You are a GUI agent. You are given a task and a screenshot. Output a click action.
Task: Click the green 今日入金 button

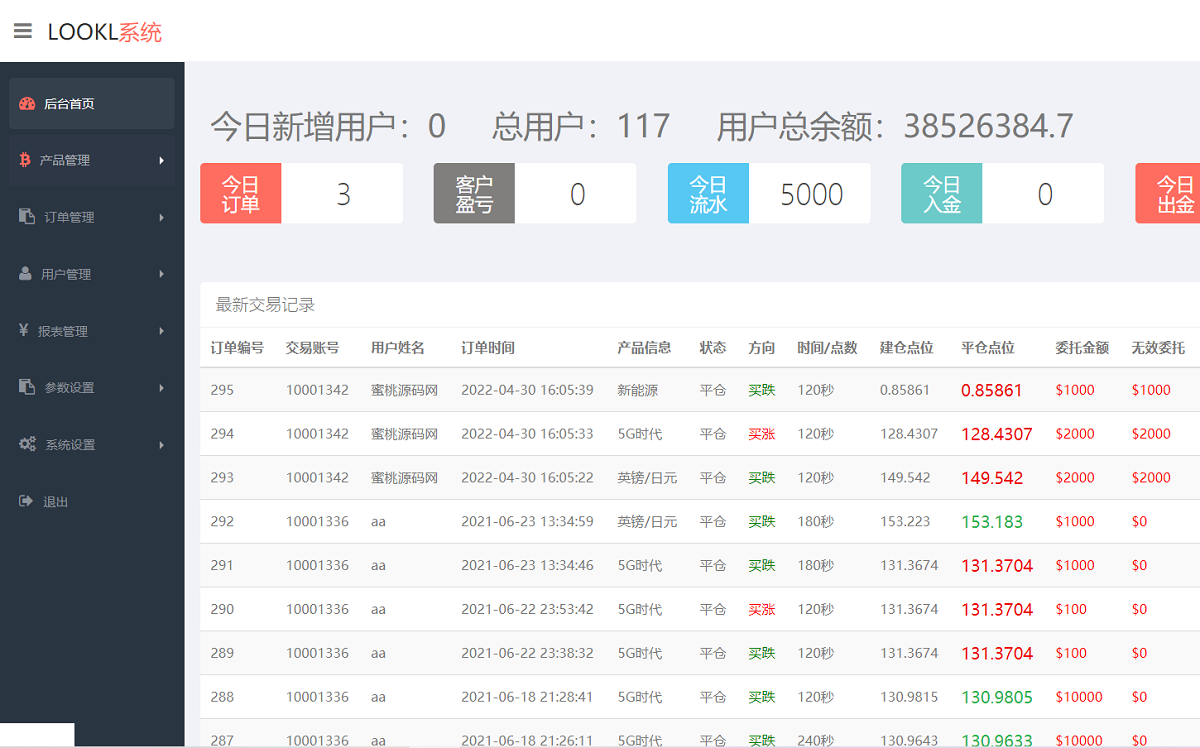coord(941,193)
